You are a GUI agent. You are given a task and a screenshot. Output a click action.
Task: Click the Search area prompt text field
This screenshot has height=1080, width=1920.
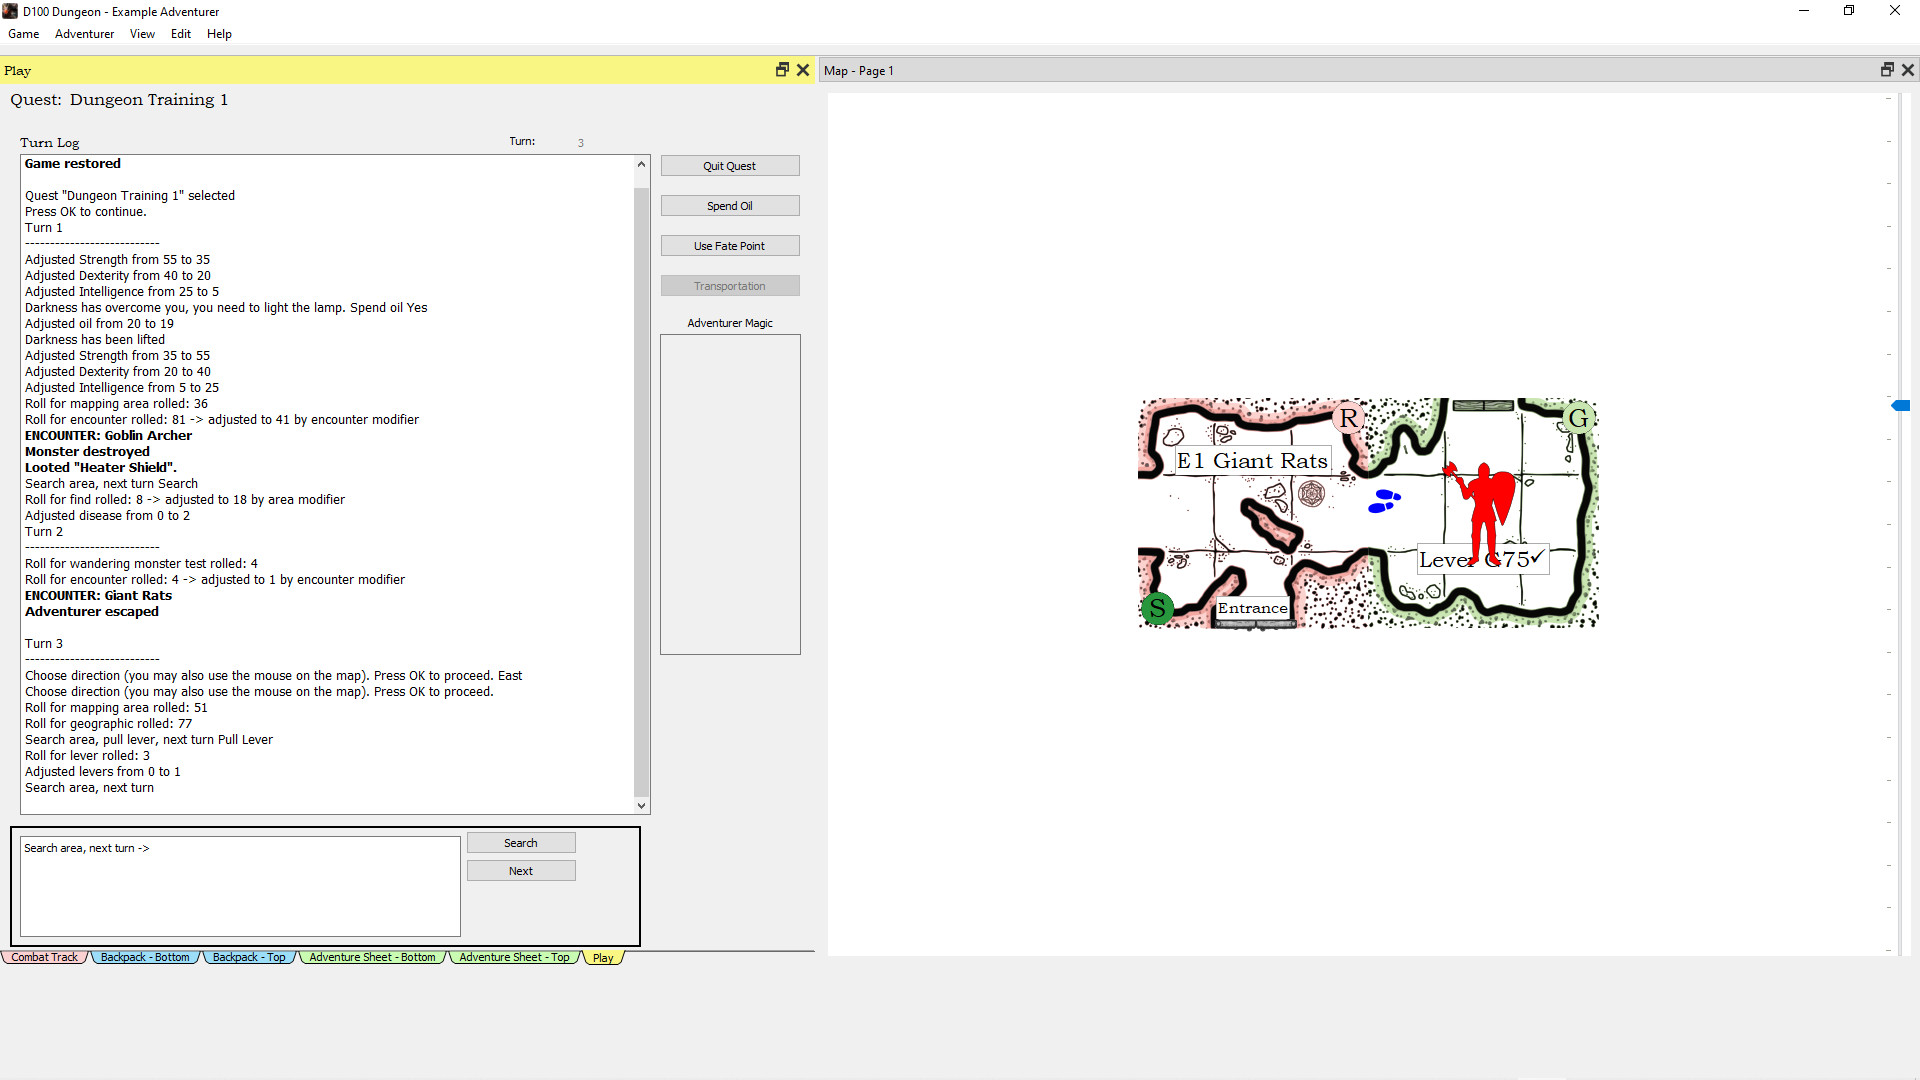tap(240, 886)
